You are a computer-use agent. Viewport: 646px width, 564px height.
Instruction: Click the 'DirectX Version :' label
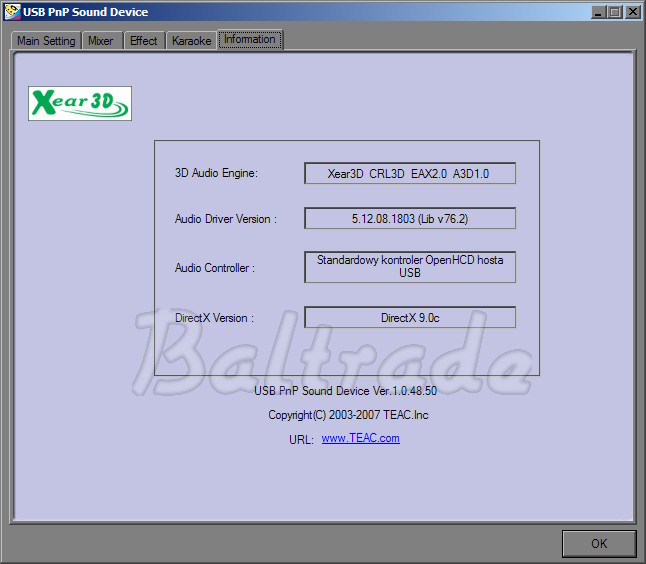pos(214,318)
